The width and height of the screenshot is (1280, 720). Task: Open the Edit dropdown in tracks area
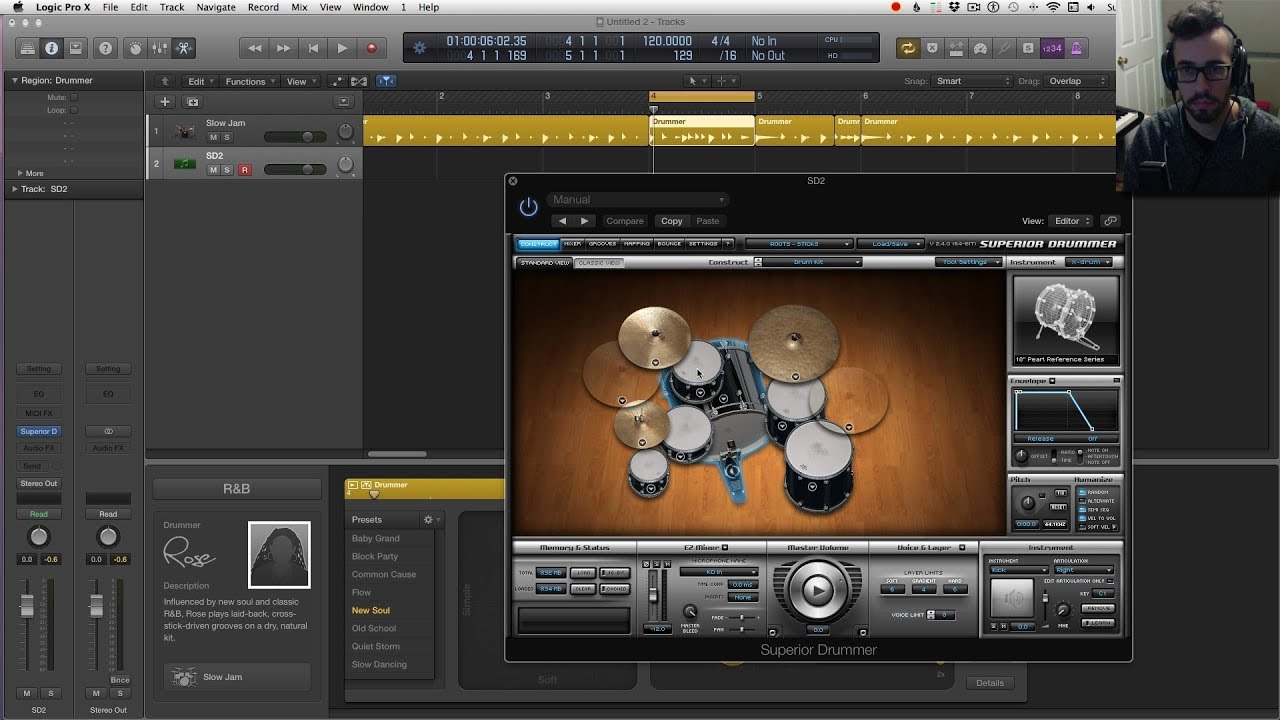pyautogui.click(x=200, y=82)
